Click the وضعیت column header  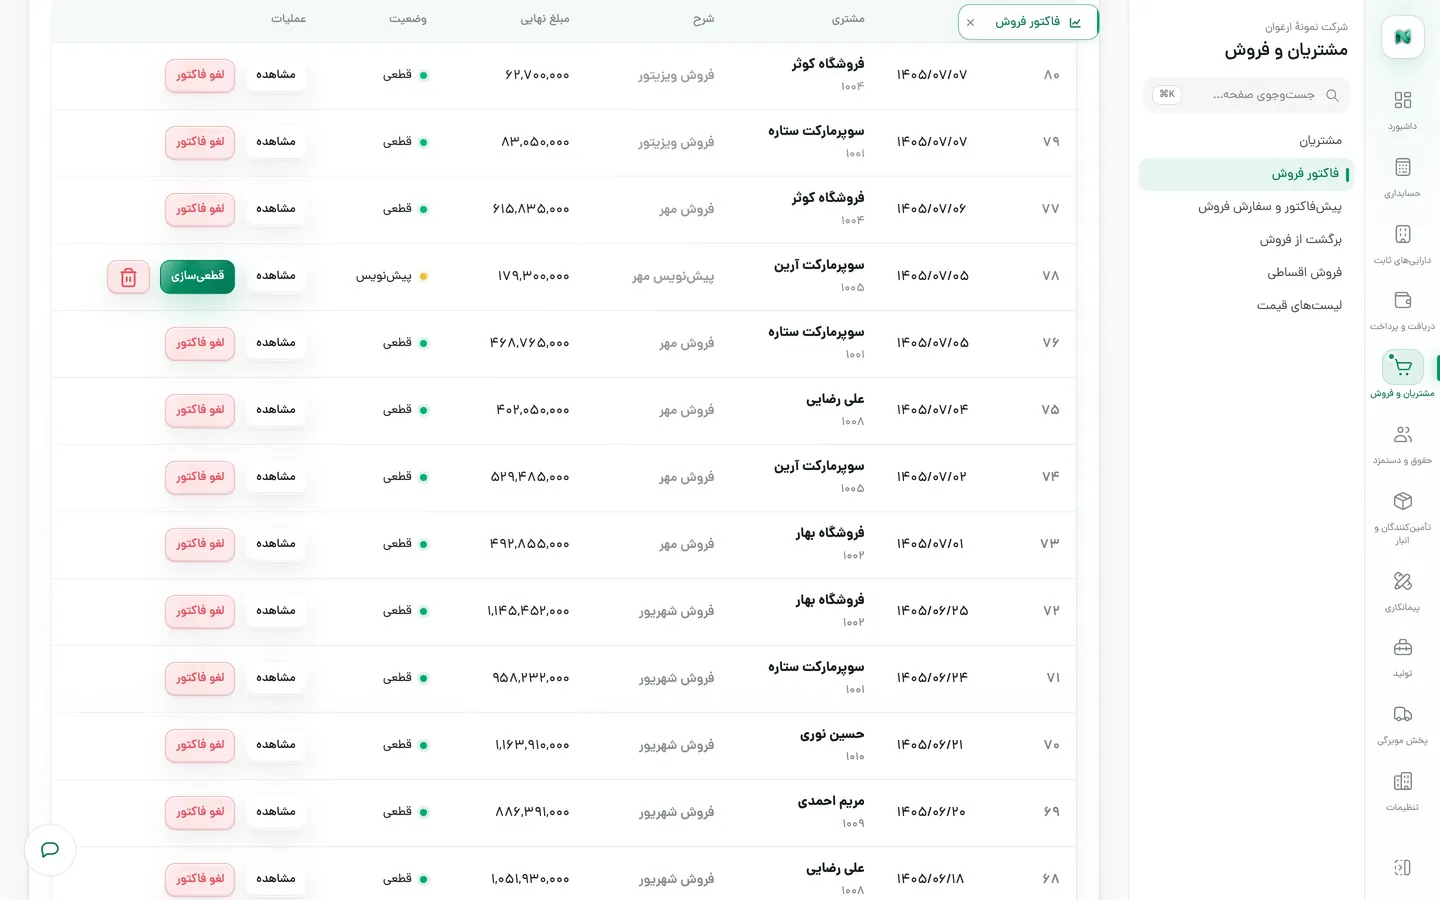(408, 19)
